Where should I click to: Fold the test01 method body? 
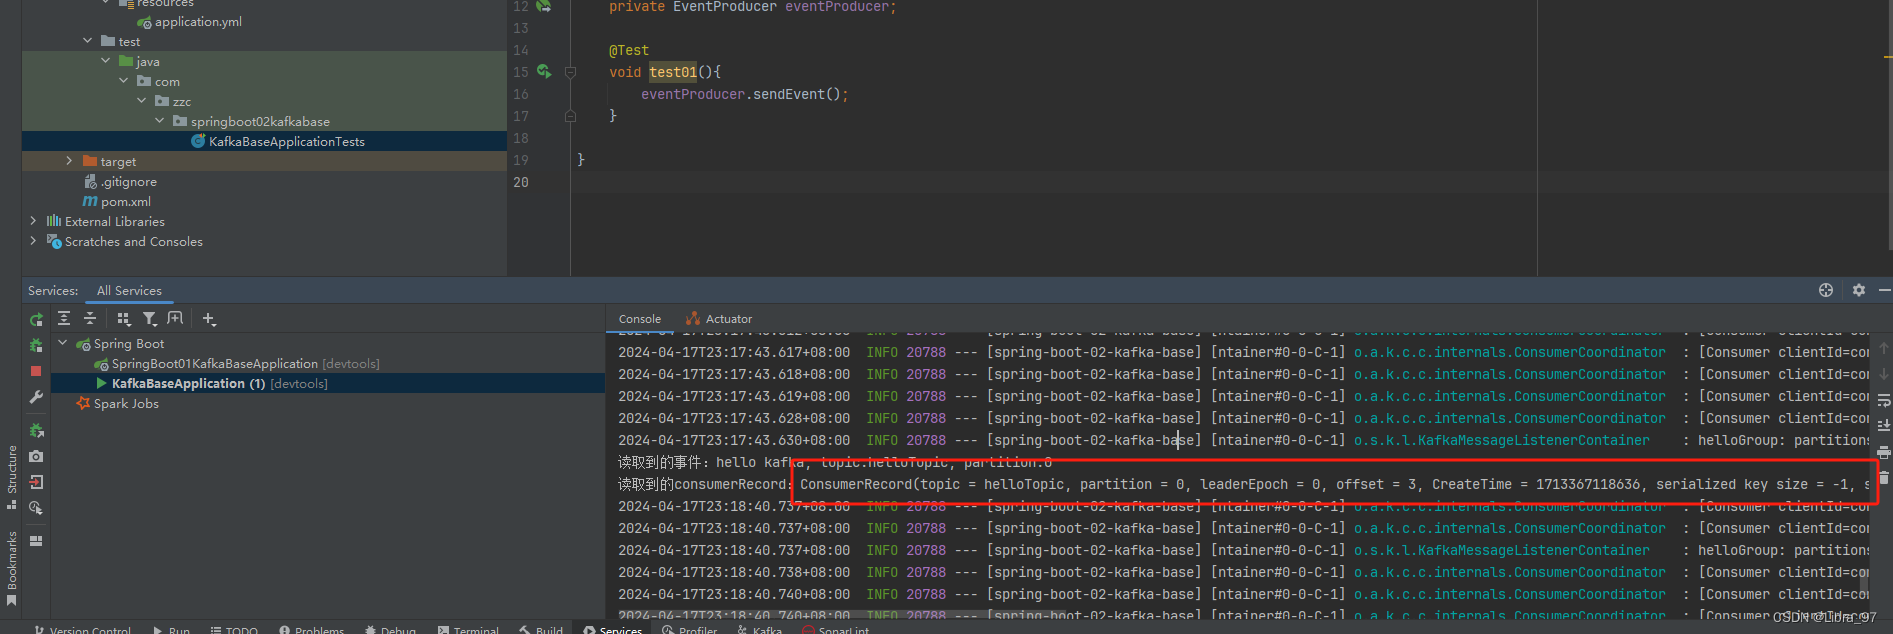pyautogui.click(x=570, y=72)
